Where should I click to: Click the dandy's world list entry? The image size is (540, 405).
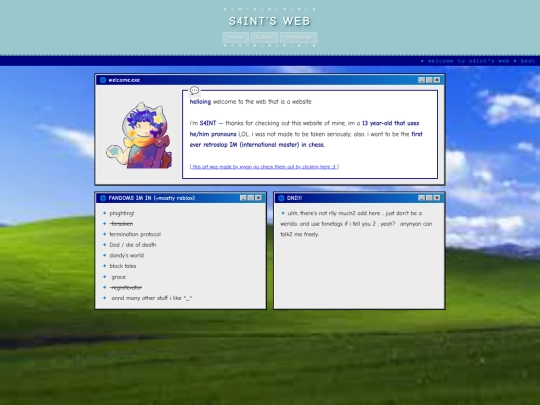click(x=127, y=256)
